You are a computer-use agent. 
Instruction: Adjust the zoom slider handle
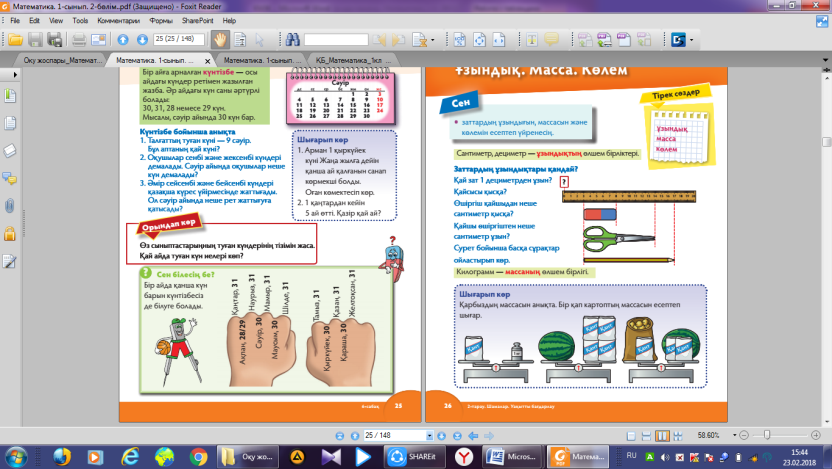point(767,435)
